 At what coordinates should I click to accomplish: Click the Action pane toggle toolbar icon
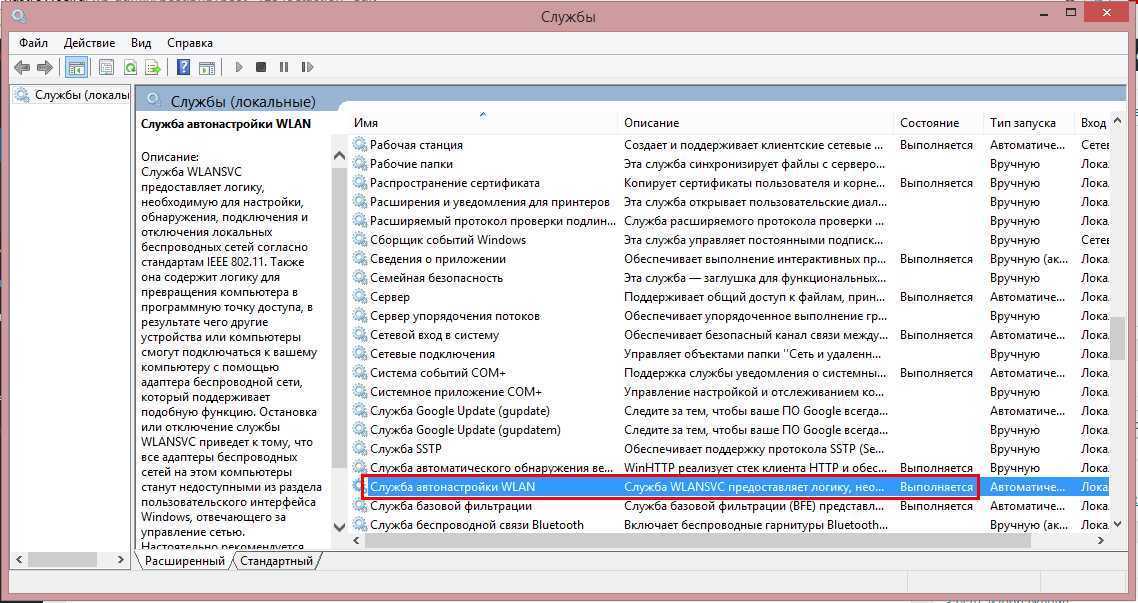tap(207, 67)
